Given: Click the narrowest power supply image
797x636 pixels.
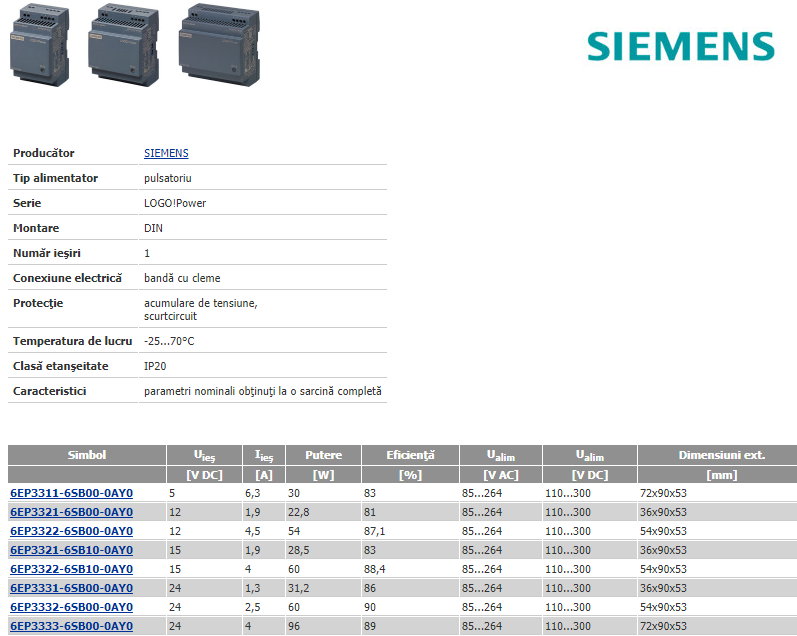Looking at the screenshot, I should point(40,45).
